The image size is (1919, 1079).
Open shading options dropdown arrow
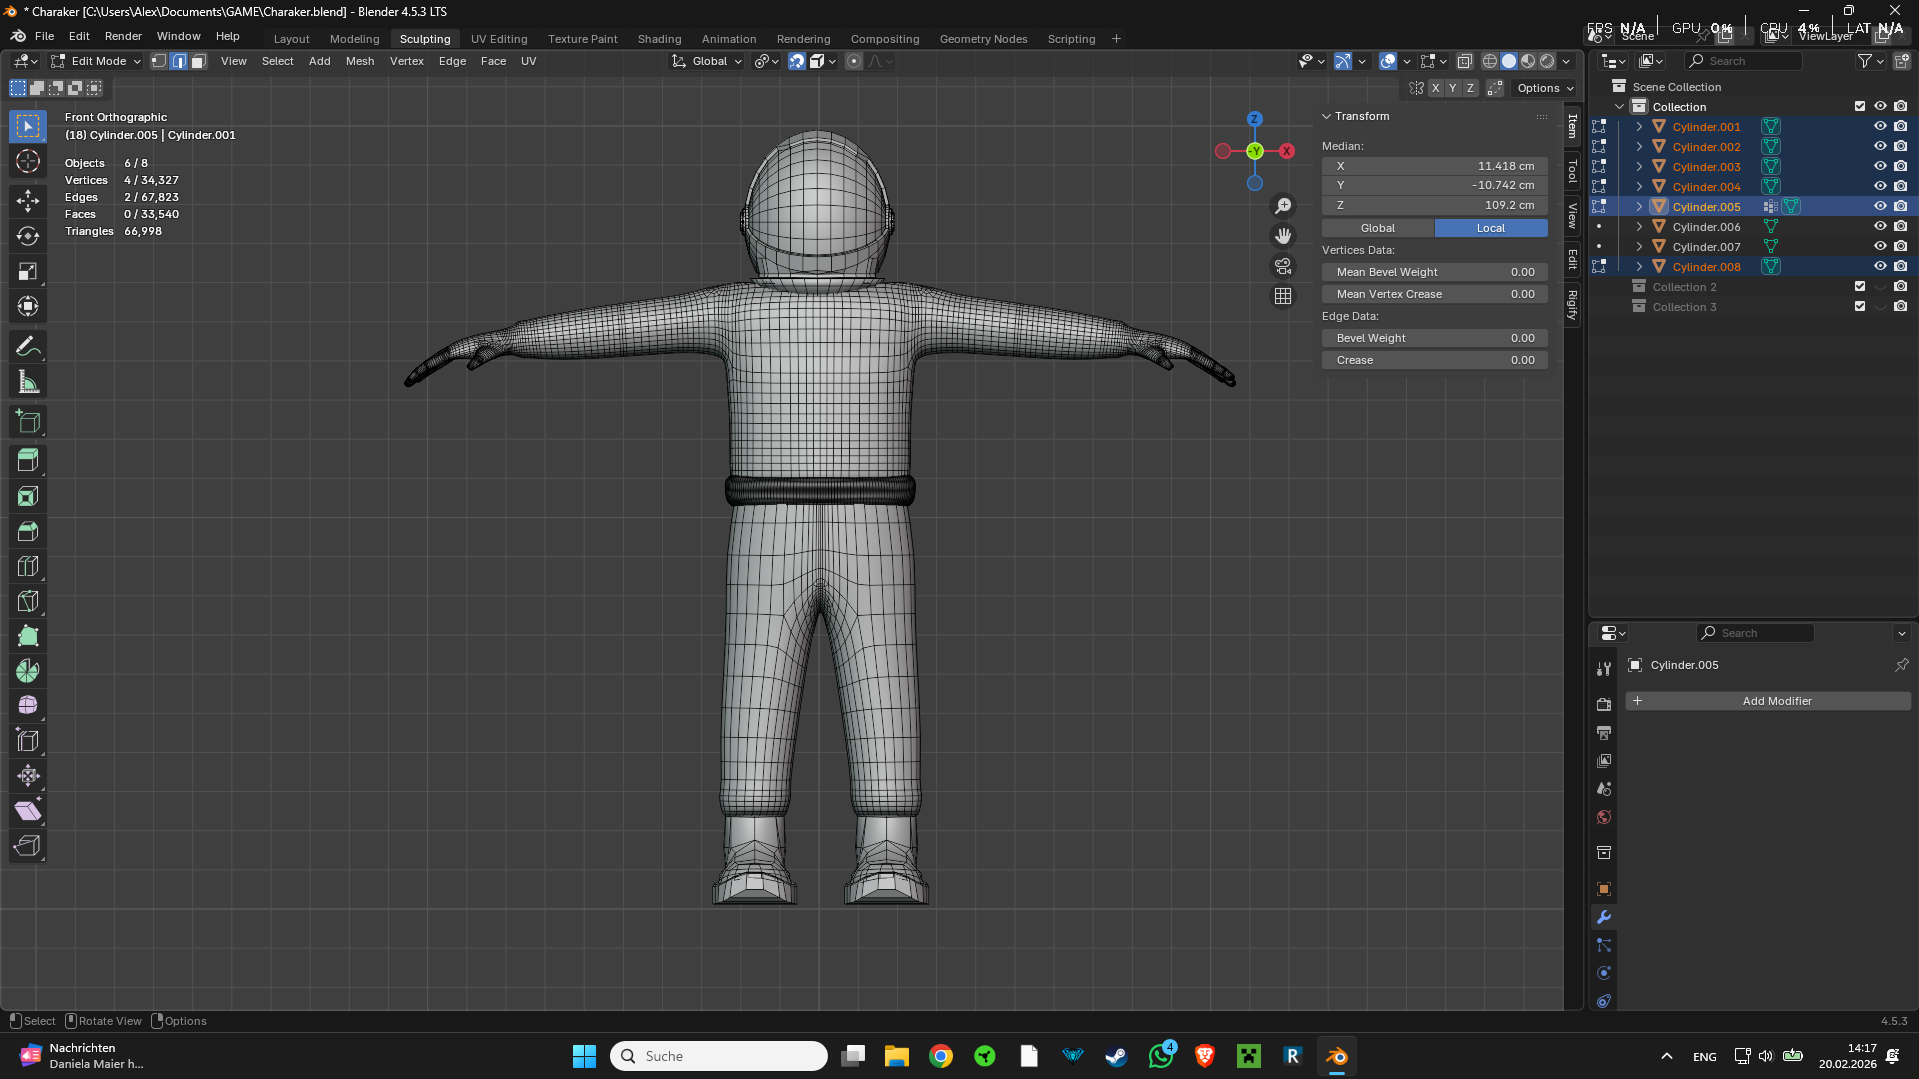[1567, 61]
